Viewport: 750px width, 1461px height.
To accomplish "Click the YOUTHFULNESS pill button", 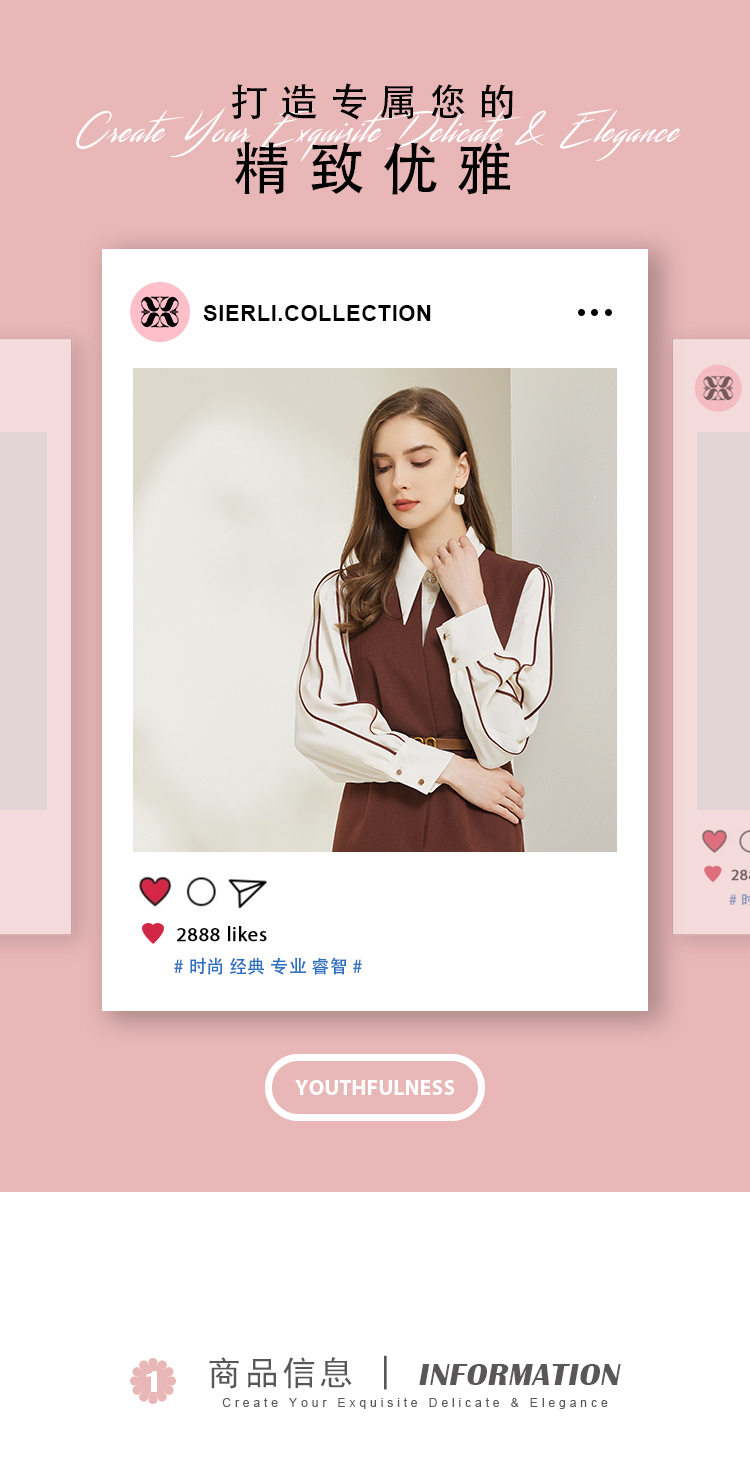I will 375,1087.
